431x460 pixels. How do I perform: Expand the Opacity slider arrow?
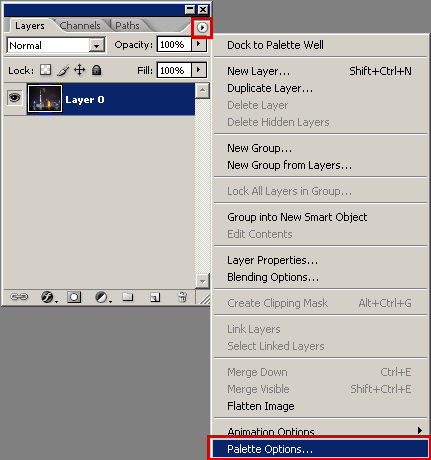199,44
